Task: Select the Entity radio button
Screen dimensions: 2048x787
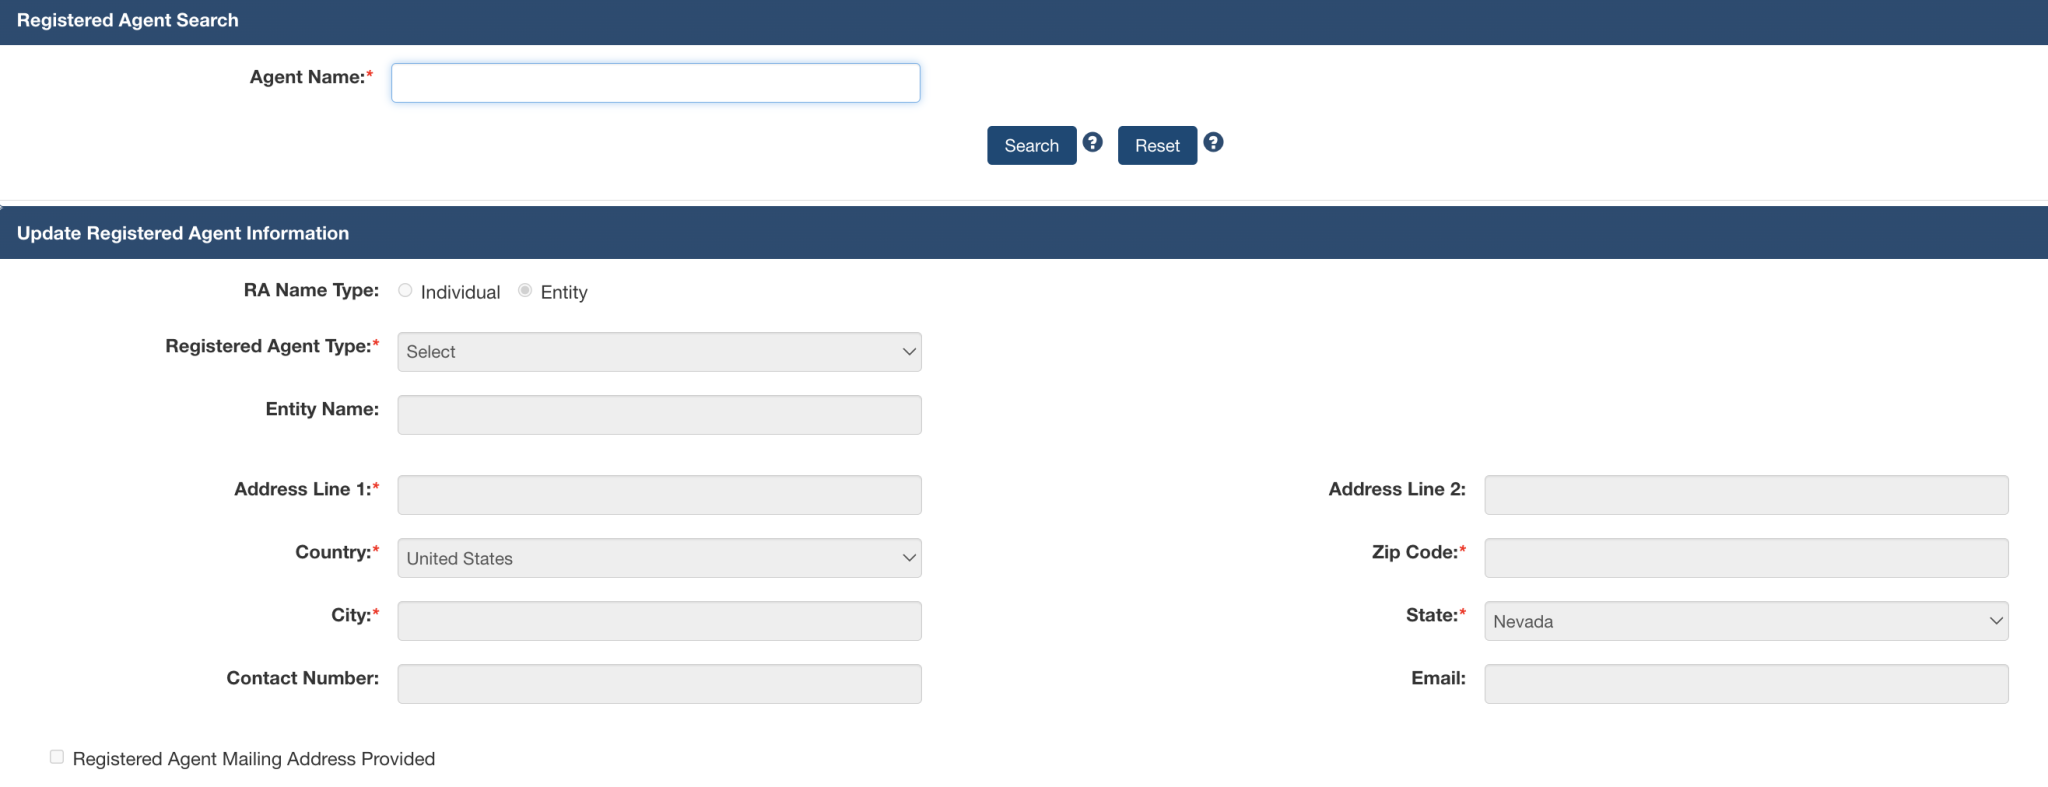Action: tap(525, 290)
